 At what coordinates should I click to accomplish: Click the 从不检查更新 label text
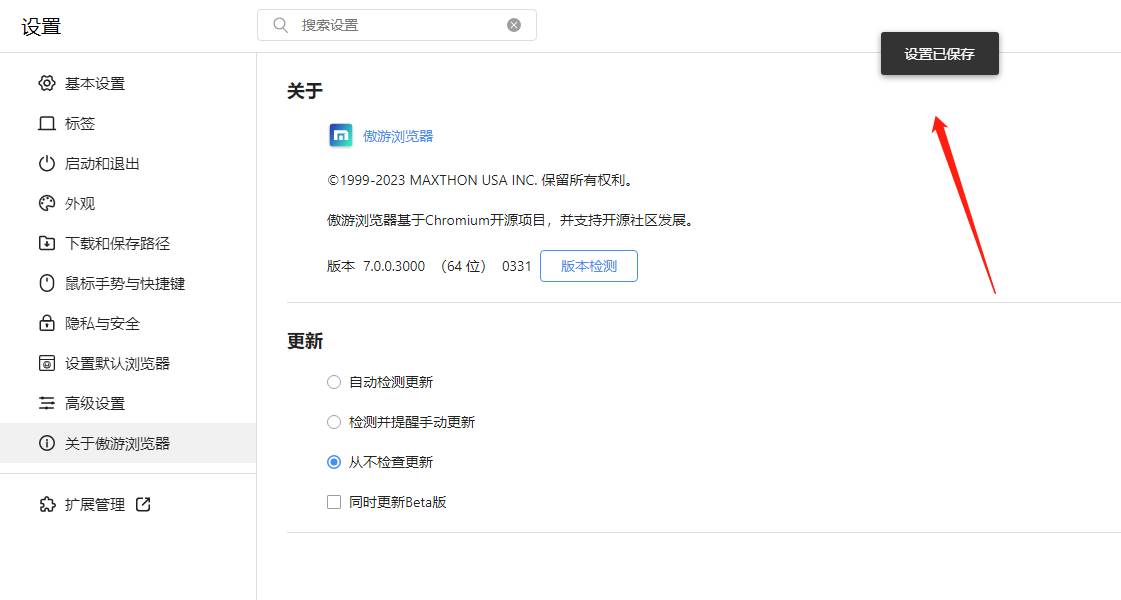pyautogui.click(x=391, y=462)
